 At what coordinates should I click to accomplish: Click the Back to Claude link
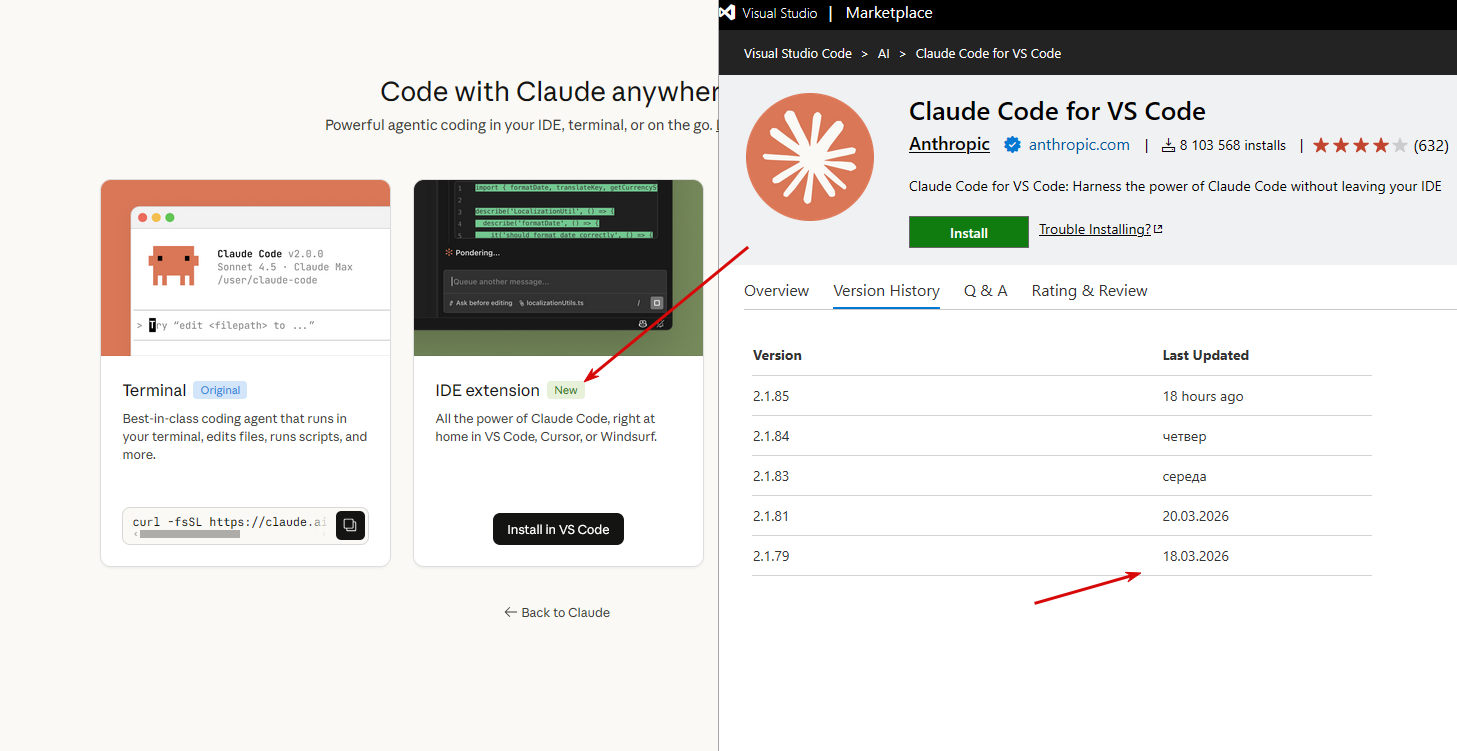click(x=557, y=612)
